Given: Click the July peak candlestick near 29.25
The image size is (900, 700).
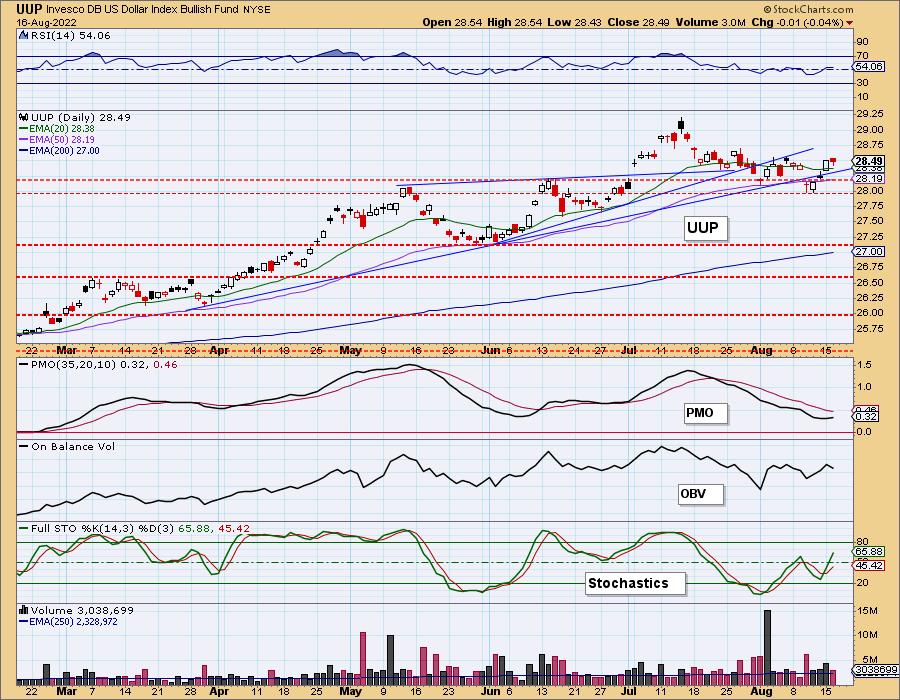Looking at the screenshot, I should tap(681, 125).
